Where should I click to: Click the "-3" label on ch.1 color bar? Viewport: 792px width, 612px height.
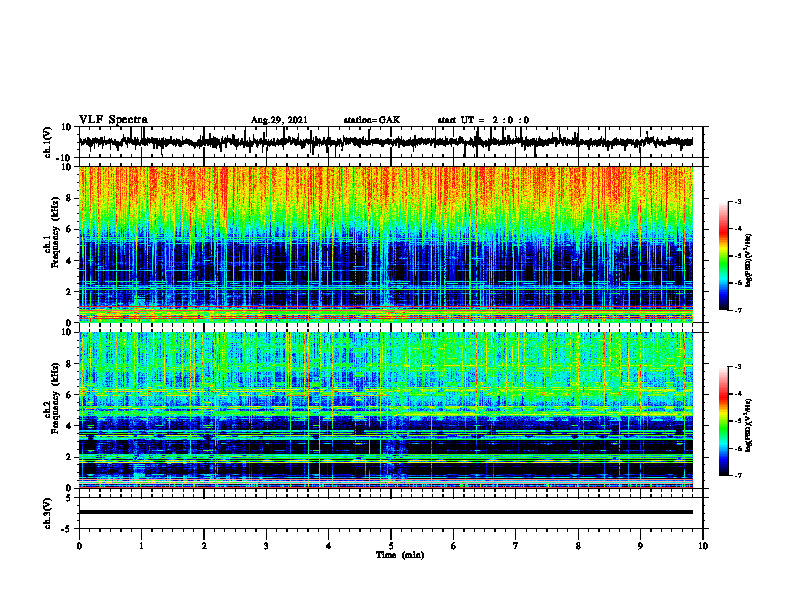(x=737, y=201)
